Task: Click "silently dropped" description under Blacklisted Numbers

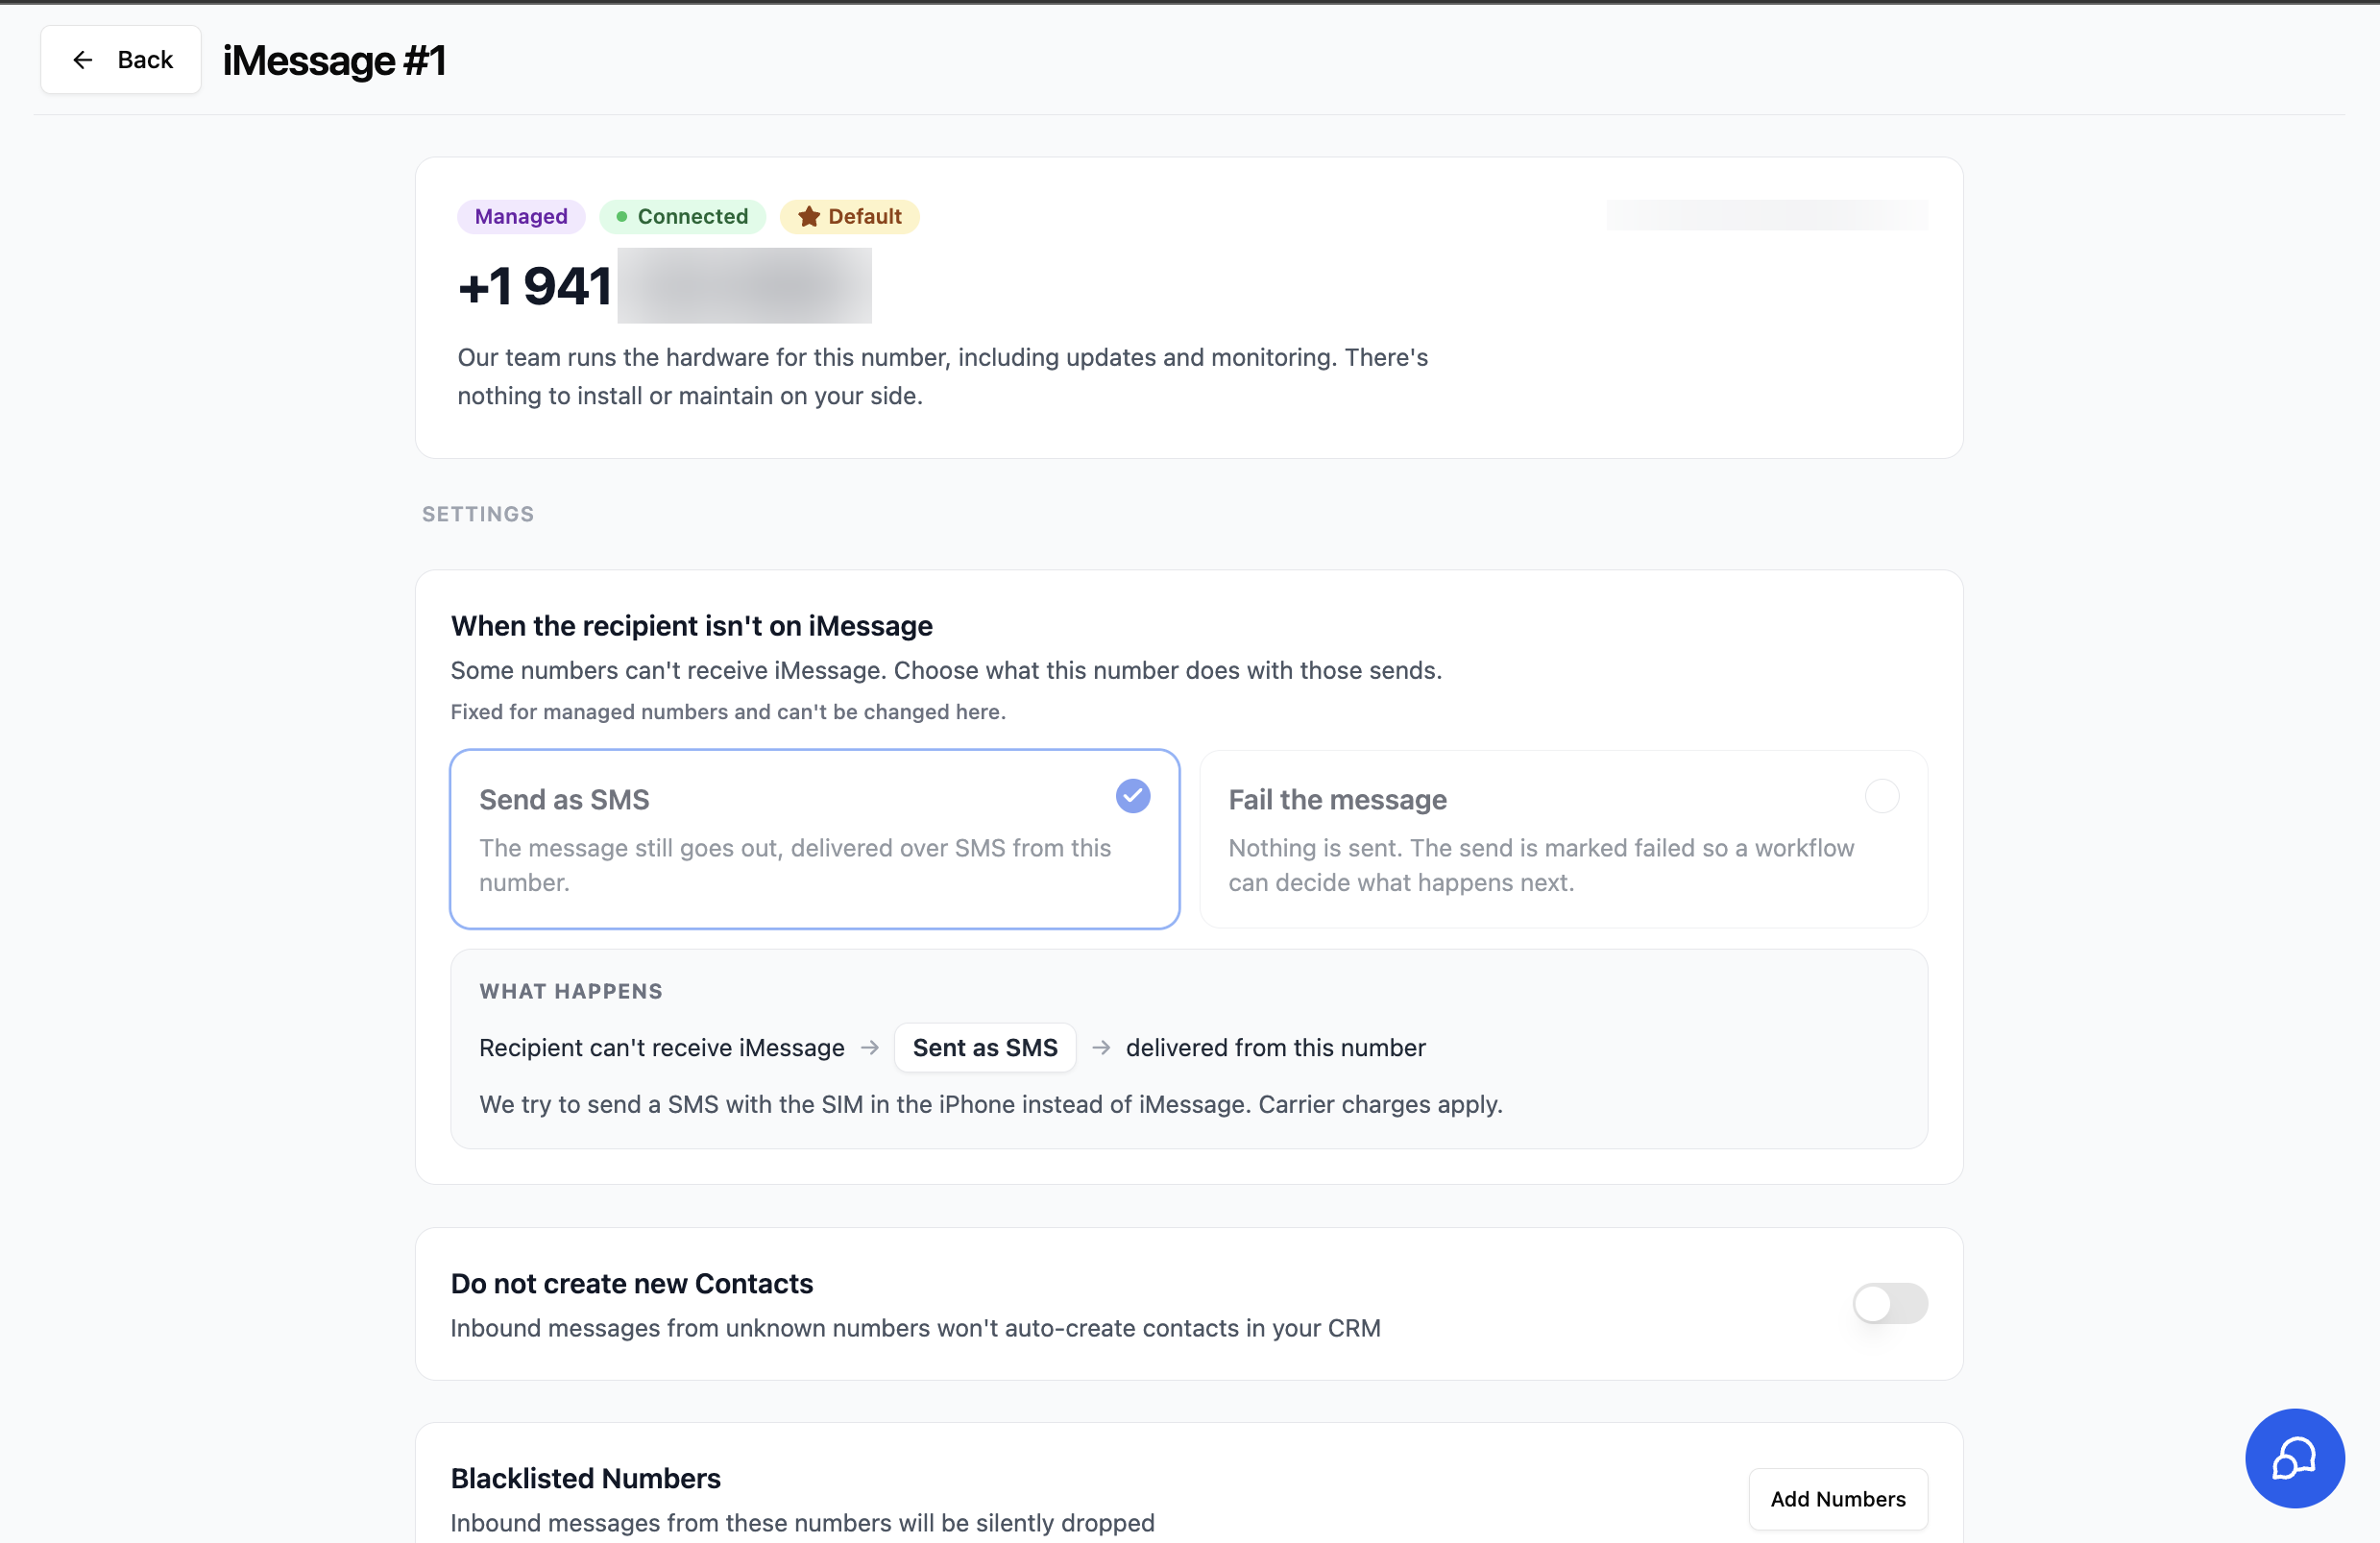Action: tap(802, 1523)
